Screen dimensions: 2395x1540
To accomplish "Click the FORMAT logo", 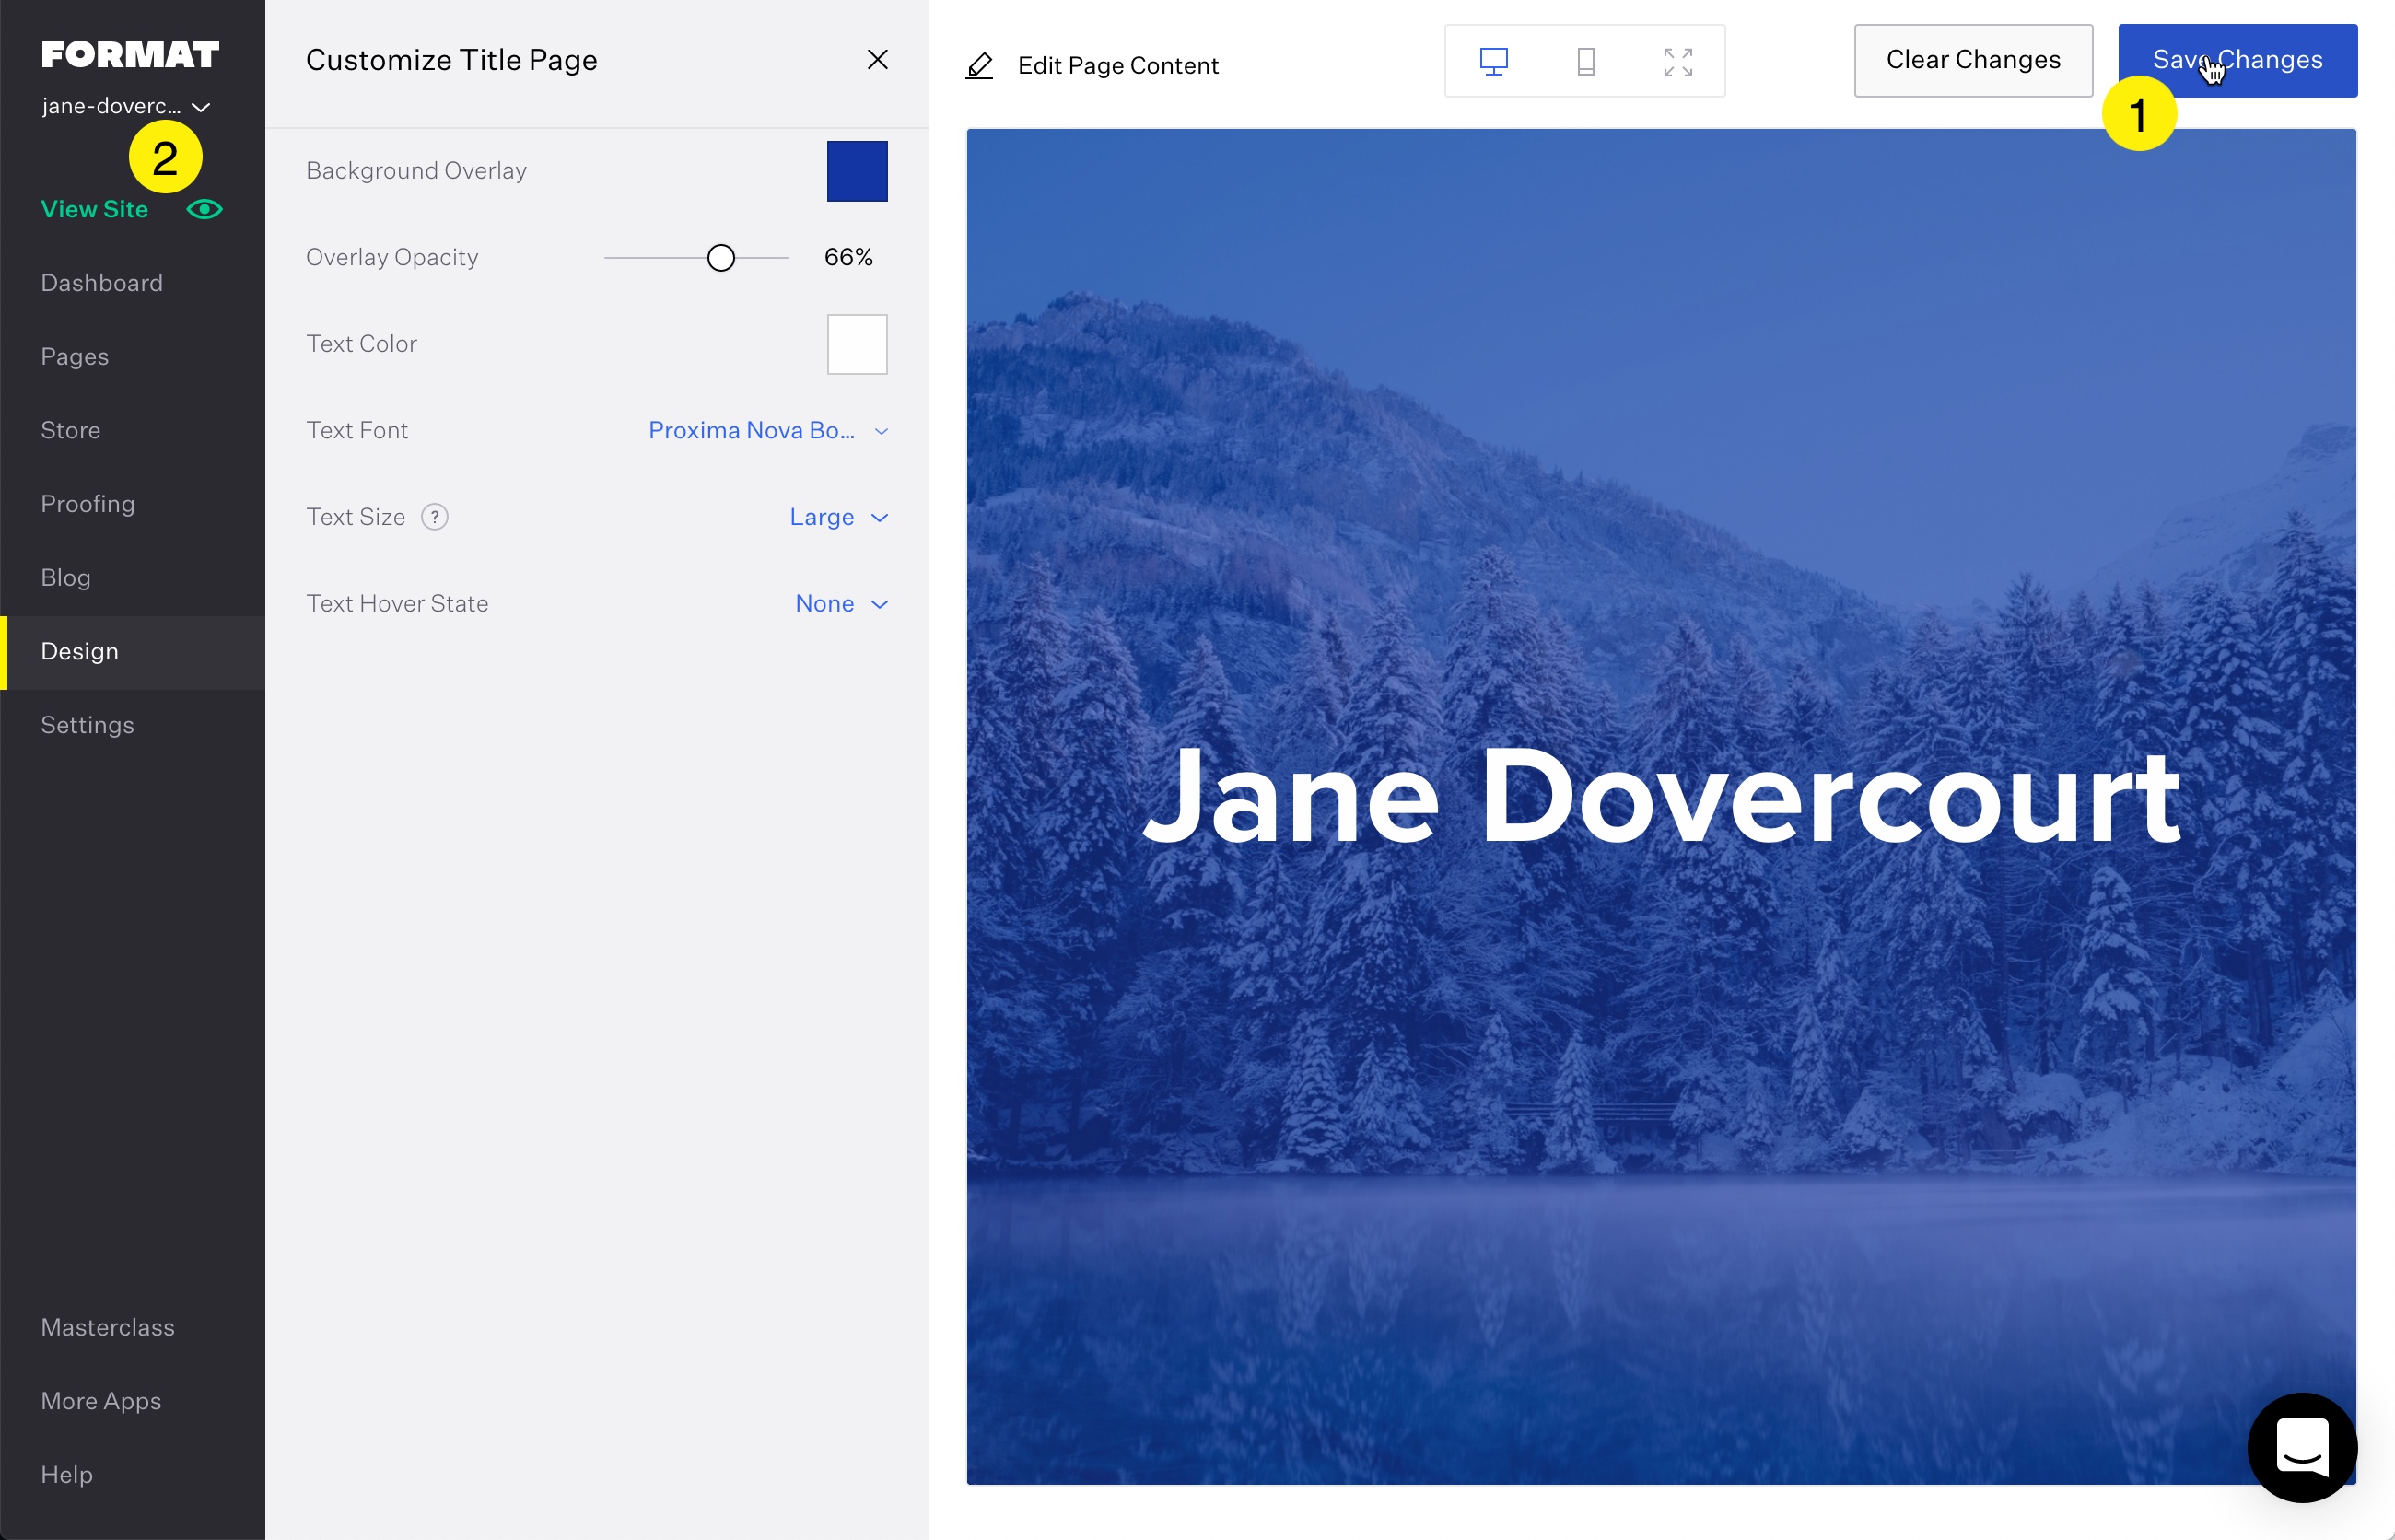I will click(130, 55).
